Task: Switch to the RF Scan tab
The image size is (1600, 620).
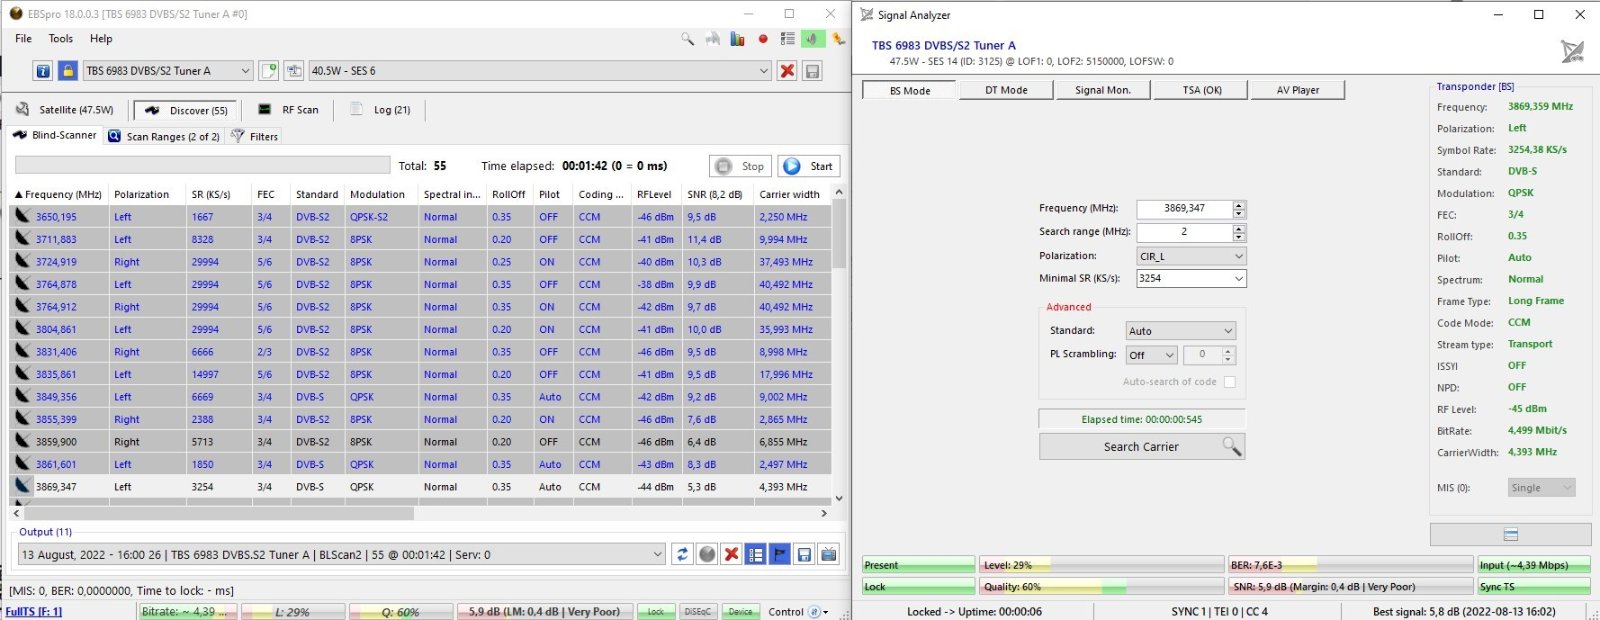Action: pyautogui.click(x=289, y=110)
